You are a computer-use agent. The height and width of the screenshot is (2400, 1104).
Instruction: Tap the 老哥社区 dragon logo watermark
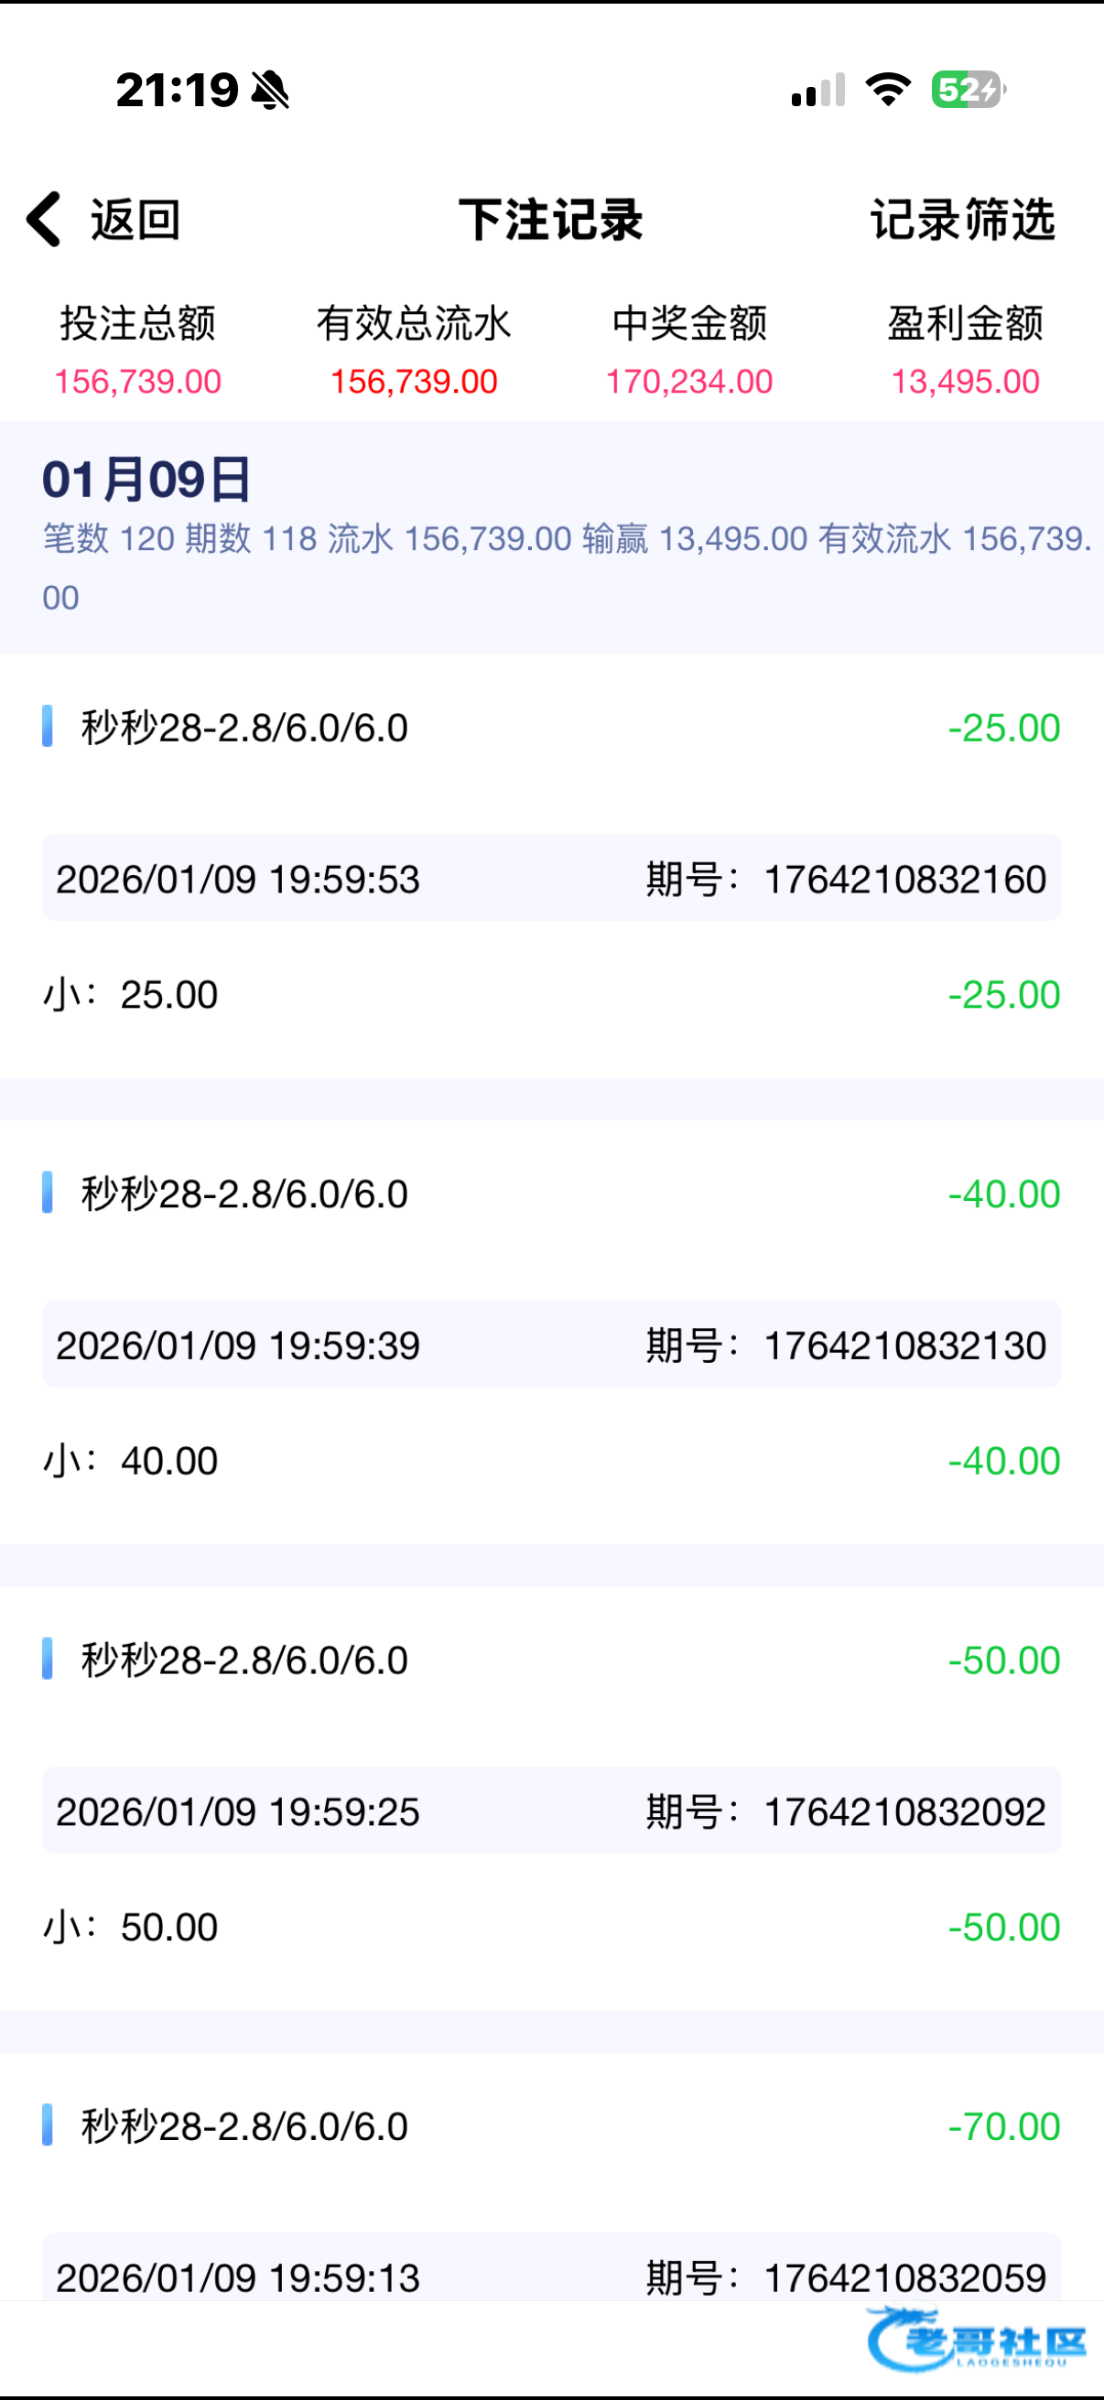[x=976, y=2341]
